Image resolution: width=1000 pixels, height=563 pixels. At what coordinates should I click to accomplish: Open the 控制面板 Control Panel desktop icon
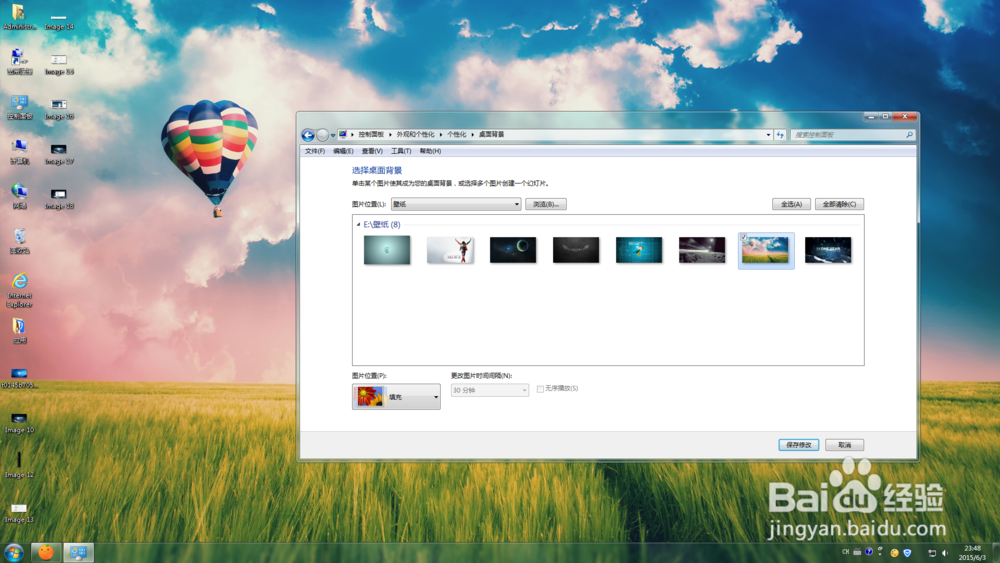(19, 107)
